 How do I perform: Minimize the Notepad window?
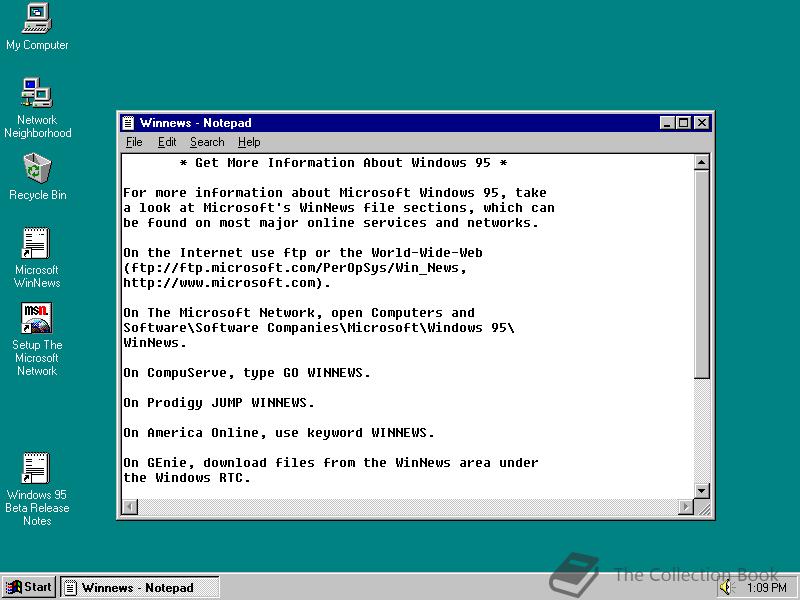(667, 123)
